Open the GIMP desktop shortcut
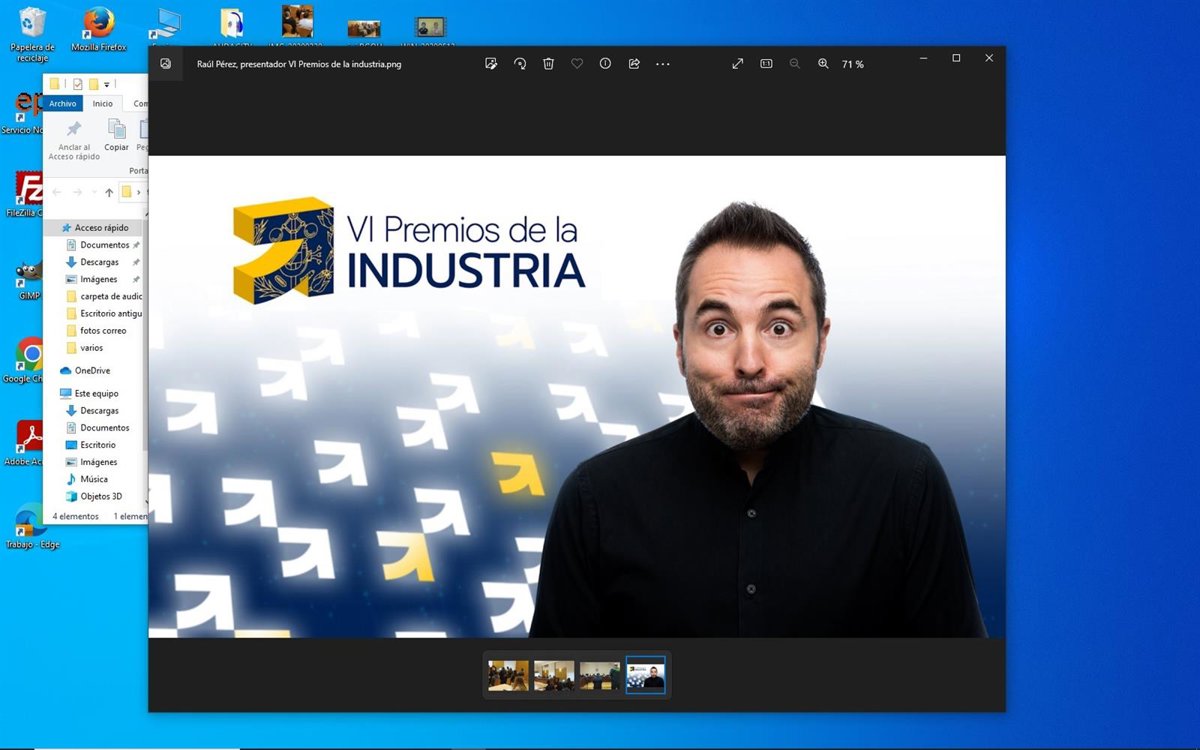 pyautogui.click(x=28, y=278)
